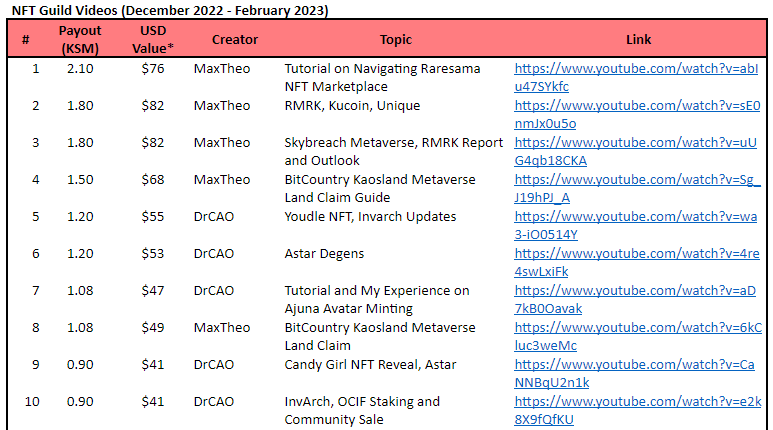Select topic 'Astar Degens'
773x430 pixels.
tap(324, 254)
